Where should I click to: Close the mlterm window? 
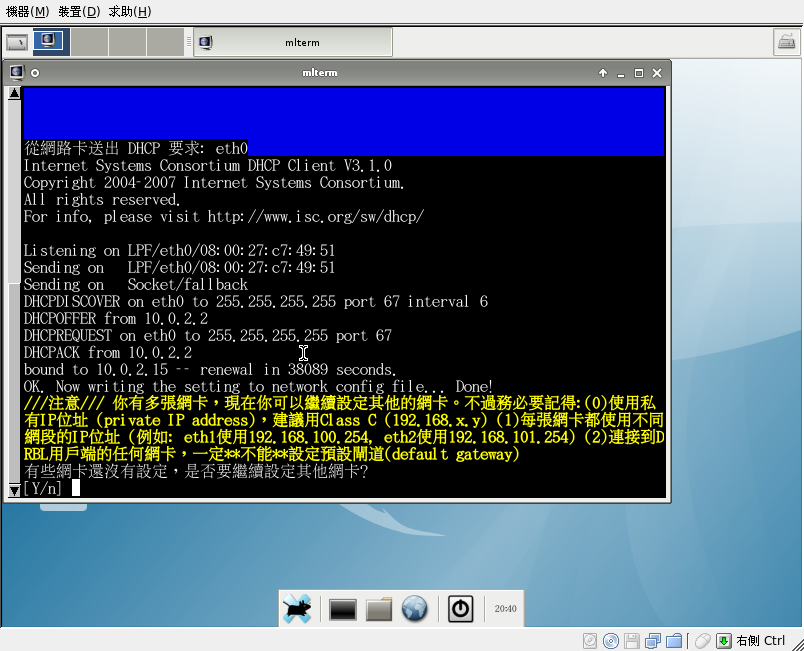(x=657, y=73)
